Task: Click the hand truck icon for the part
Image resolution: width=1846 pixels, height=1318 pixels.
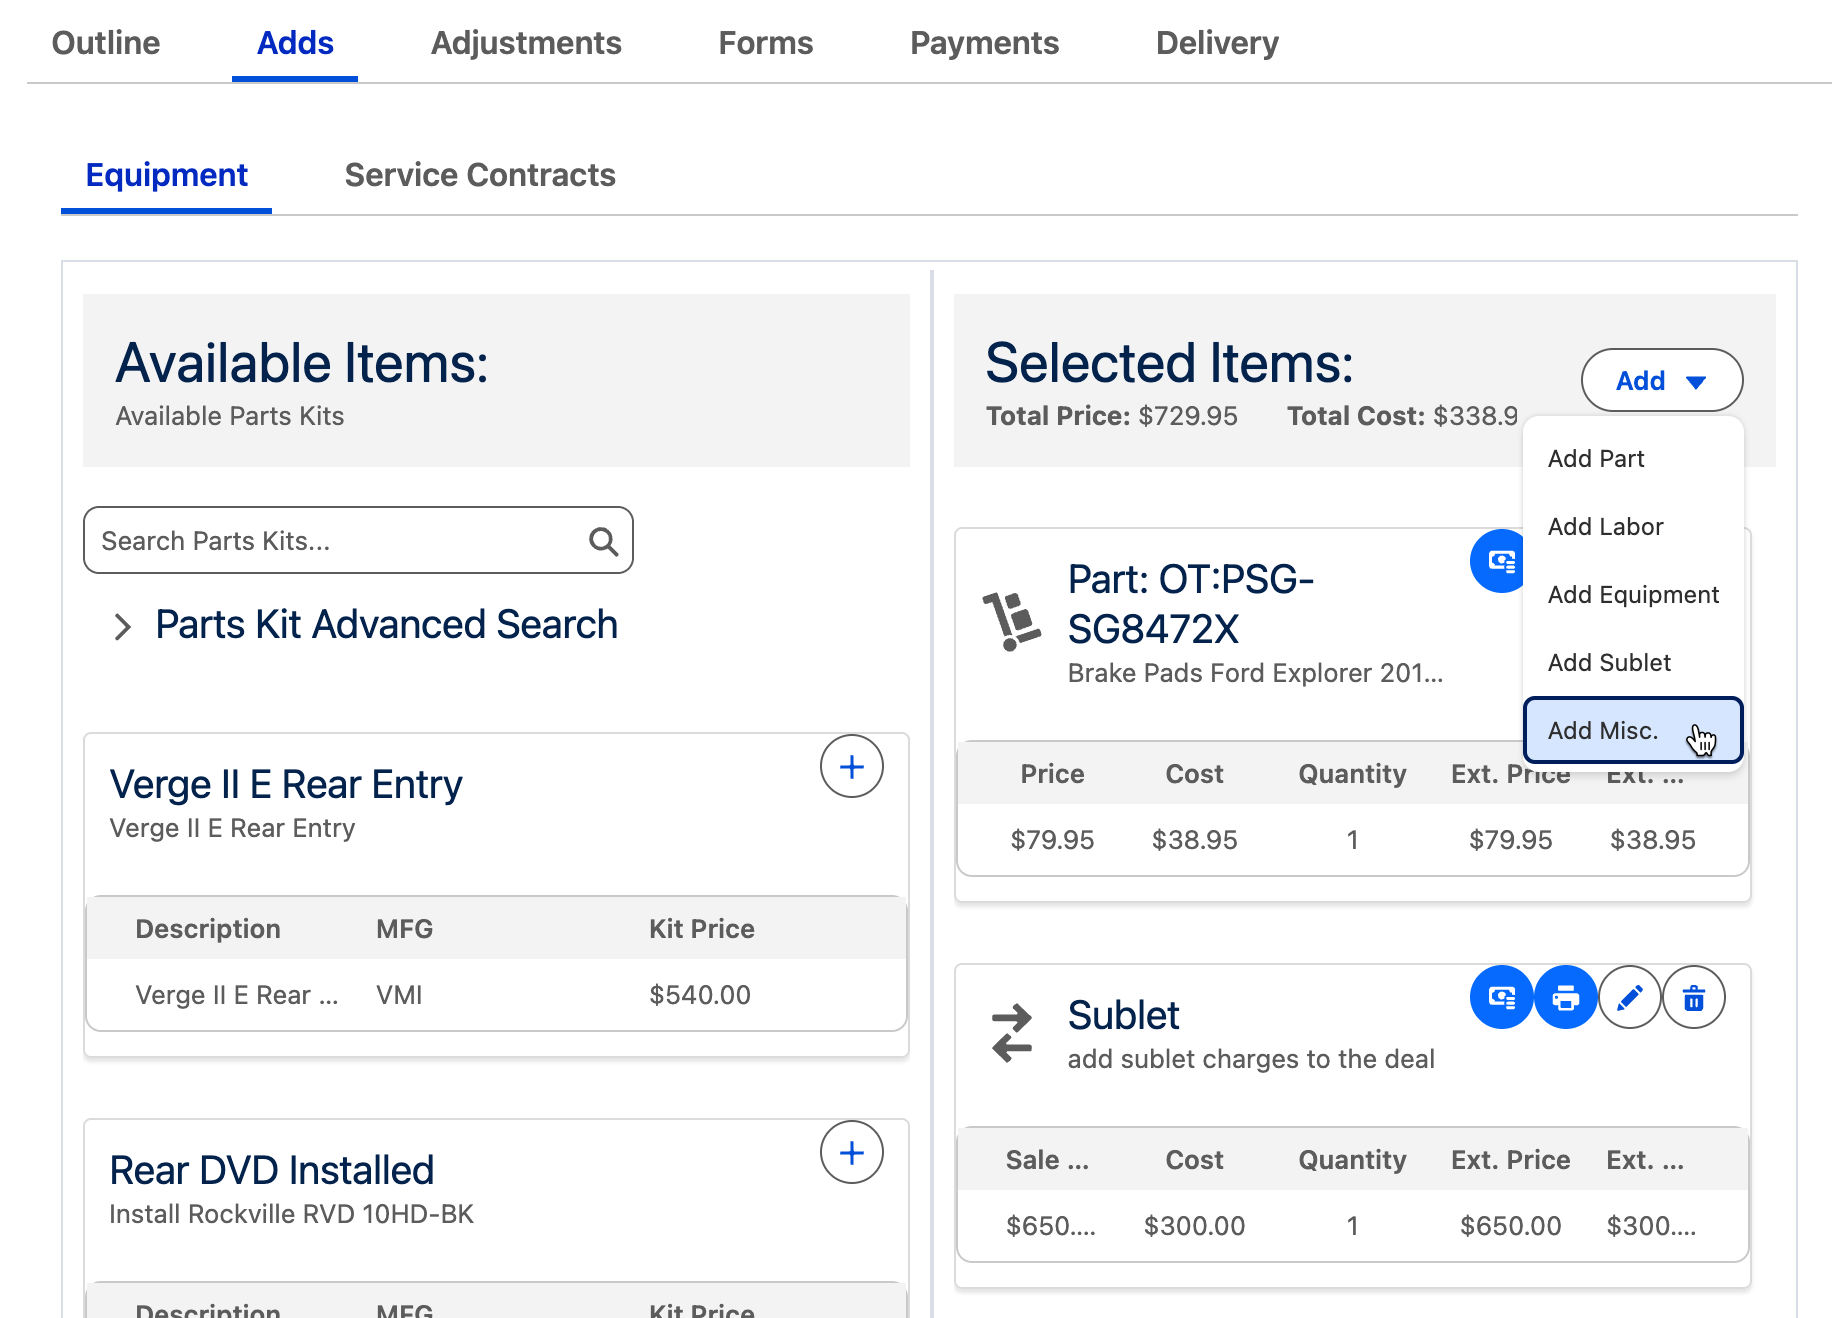Action: point(1012,621)
